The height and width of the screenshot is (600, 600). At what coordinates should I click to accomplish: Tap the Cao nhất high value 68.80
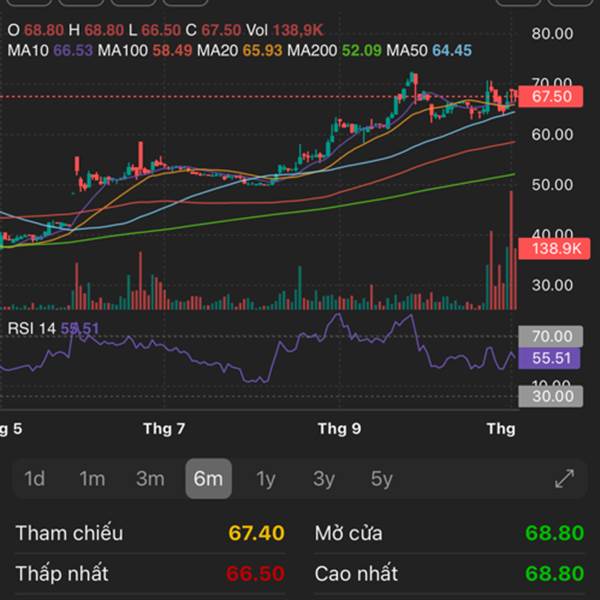(554, 574)
